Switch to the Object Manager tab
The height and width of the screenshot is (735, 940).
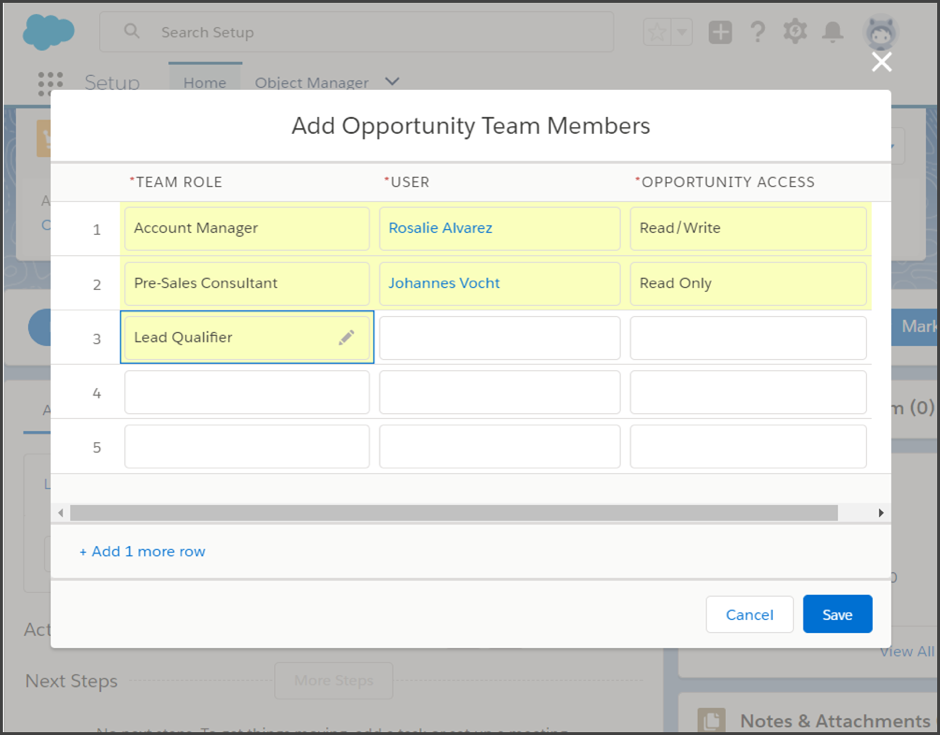coord(311,83)
